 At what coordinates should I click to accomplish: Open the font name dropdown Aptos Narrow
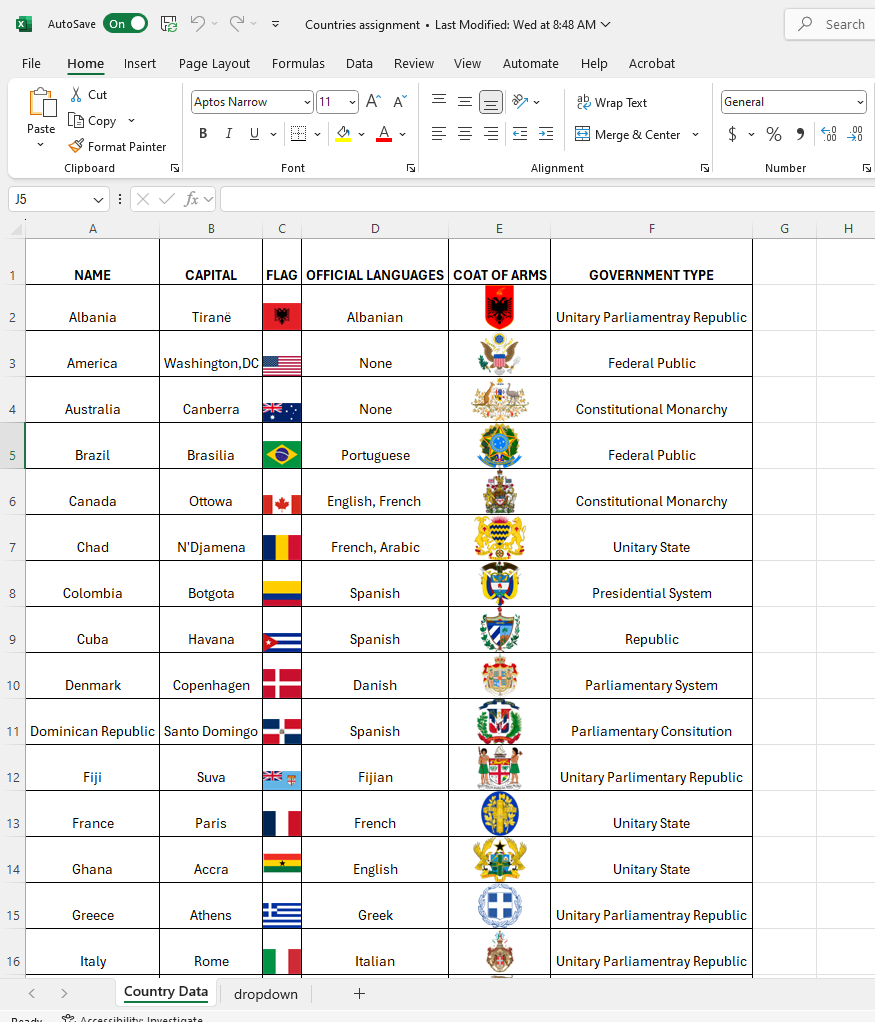click(306, 102)
